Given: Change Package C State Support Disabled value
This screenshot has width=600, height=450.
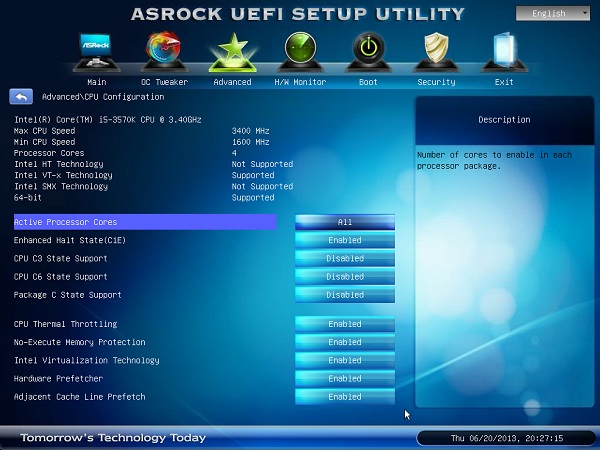Looking at the screenshot, I should [345, 295].
